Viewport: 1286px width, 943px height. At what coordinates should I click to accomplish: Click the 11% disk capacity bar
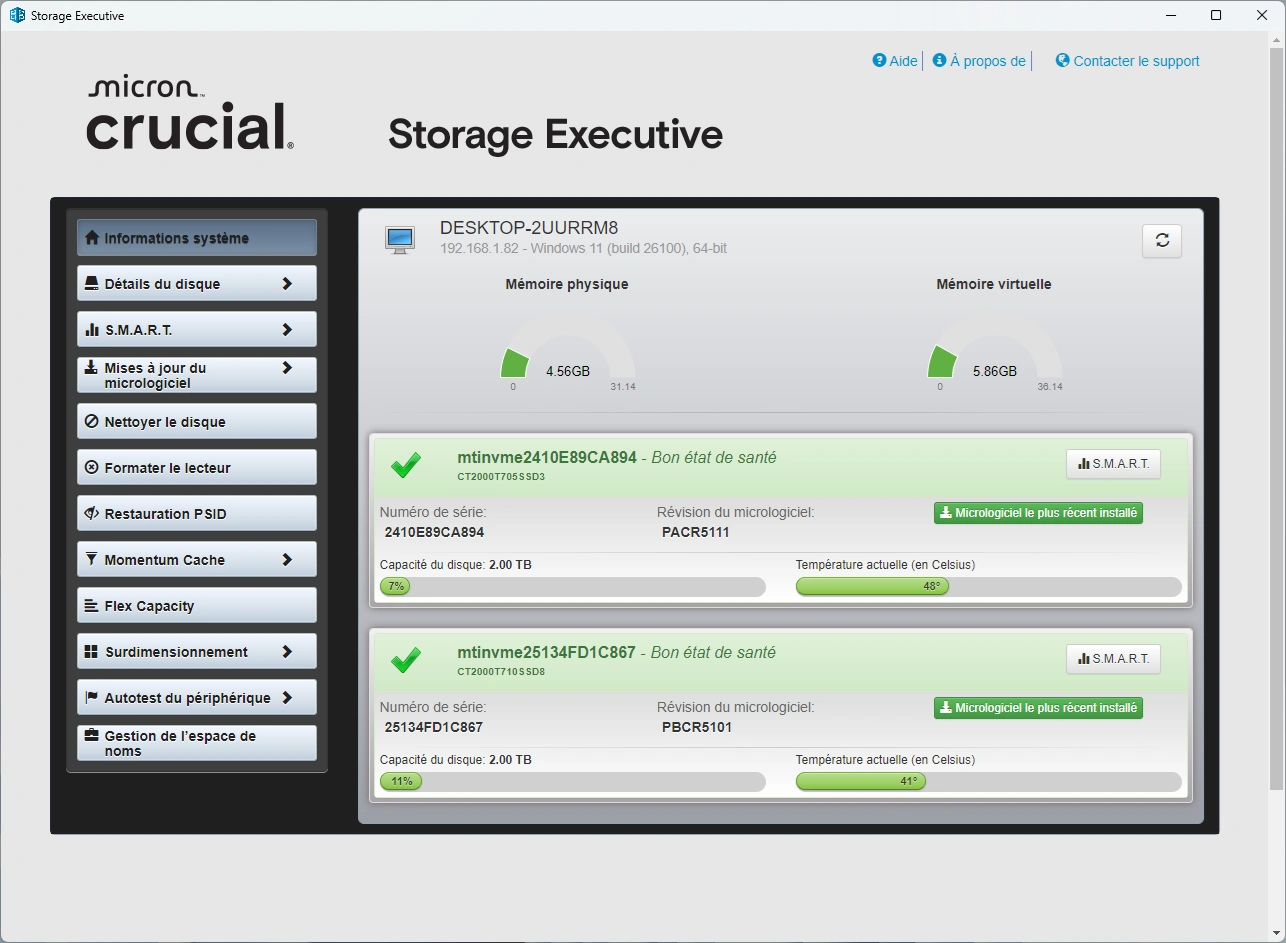click(x=573, y=782)
